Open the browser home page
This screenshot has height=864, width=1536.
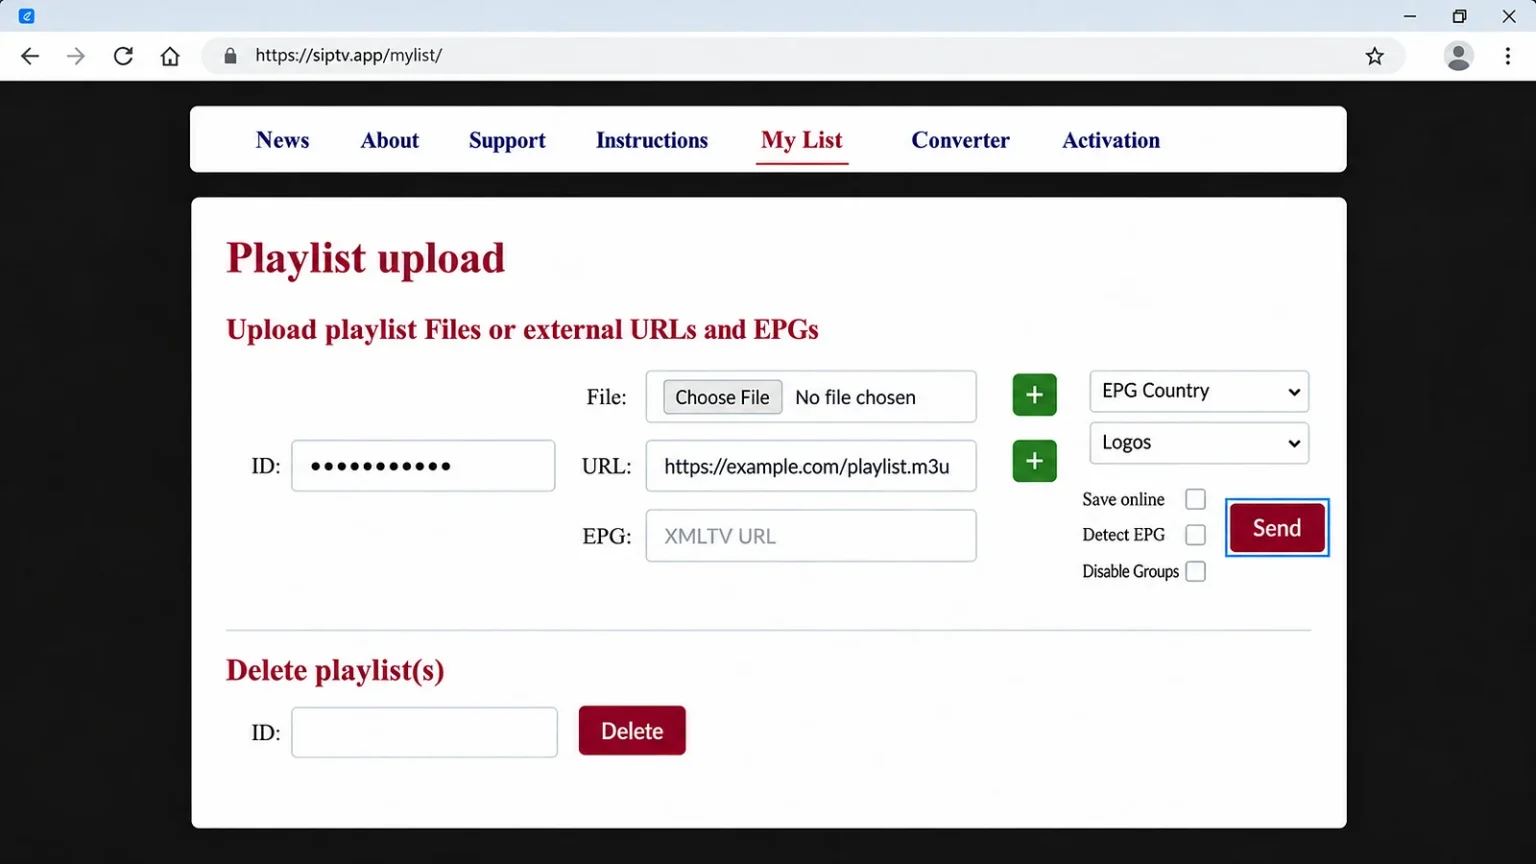pyautogui.click(x=170, y=56)
